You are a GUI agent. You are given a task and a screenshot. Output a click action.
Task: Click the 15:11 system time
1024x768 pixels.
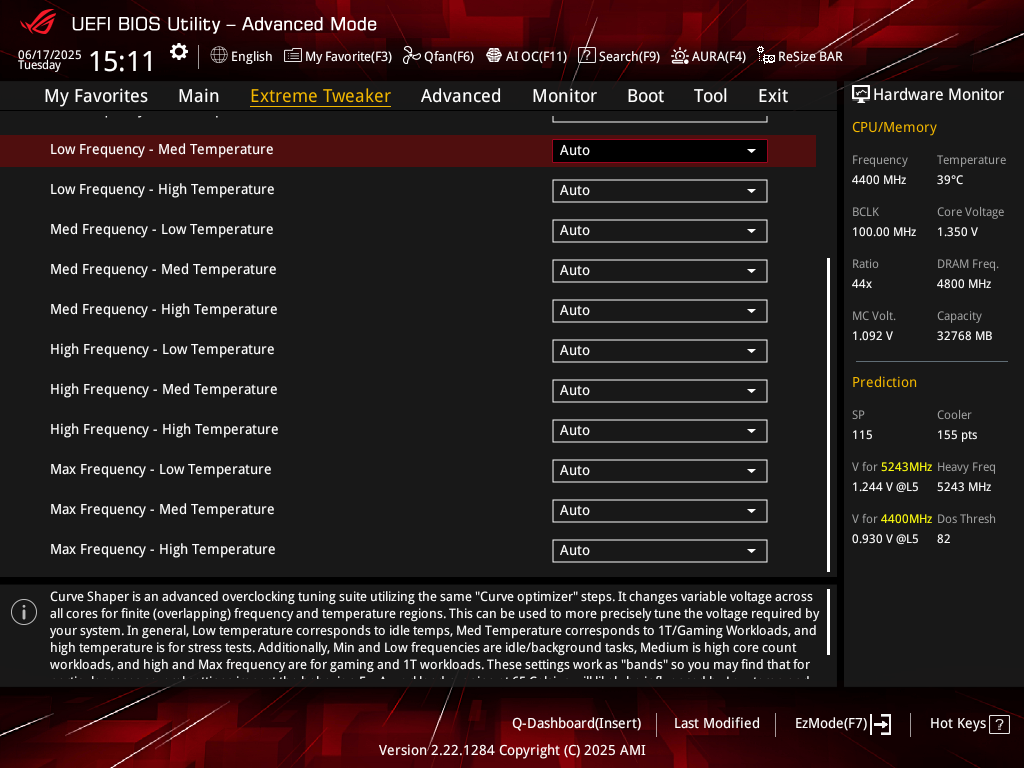click(121, 61)
